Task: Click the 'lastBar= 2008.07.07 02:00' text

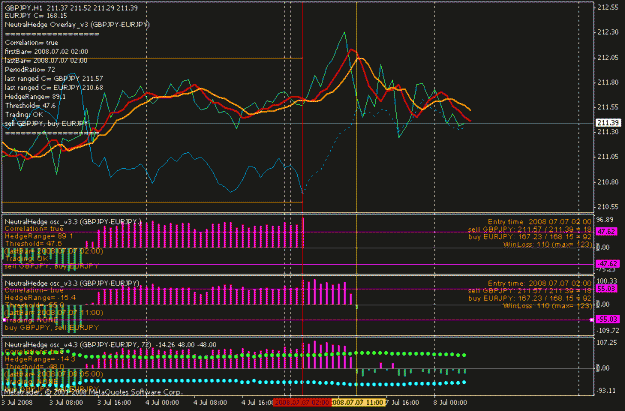Action: [x=46, y=61]
